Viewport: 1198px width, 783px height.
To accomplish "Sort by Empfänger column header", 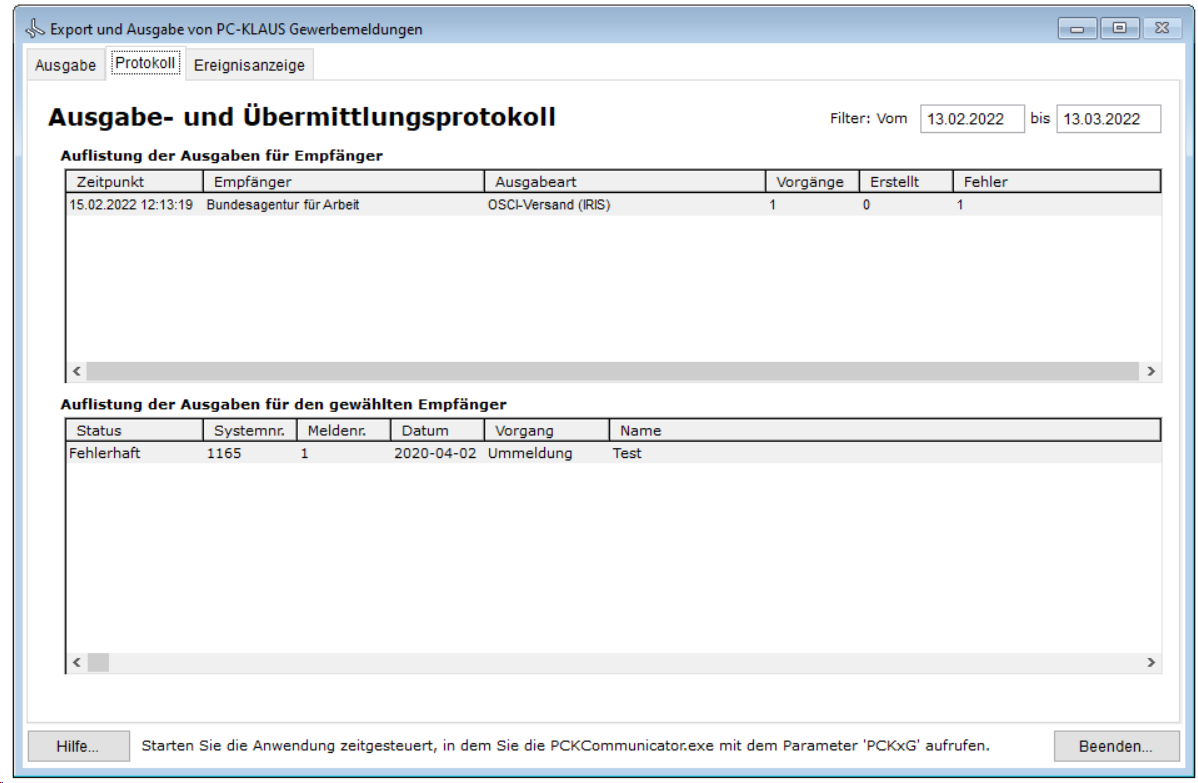I will click(344, 181).
